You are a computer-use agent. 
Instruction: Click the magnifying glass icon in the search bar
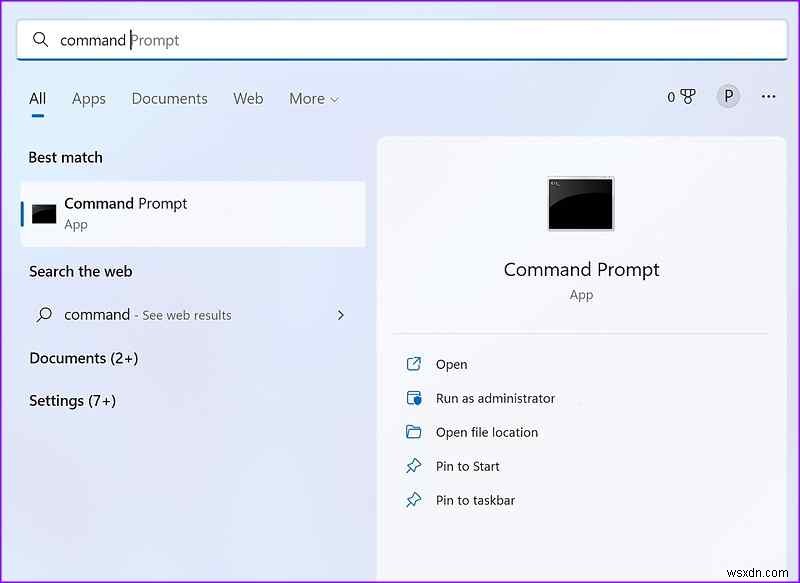(40, 39)
